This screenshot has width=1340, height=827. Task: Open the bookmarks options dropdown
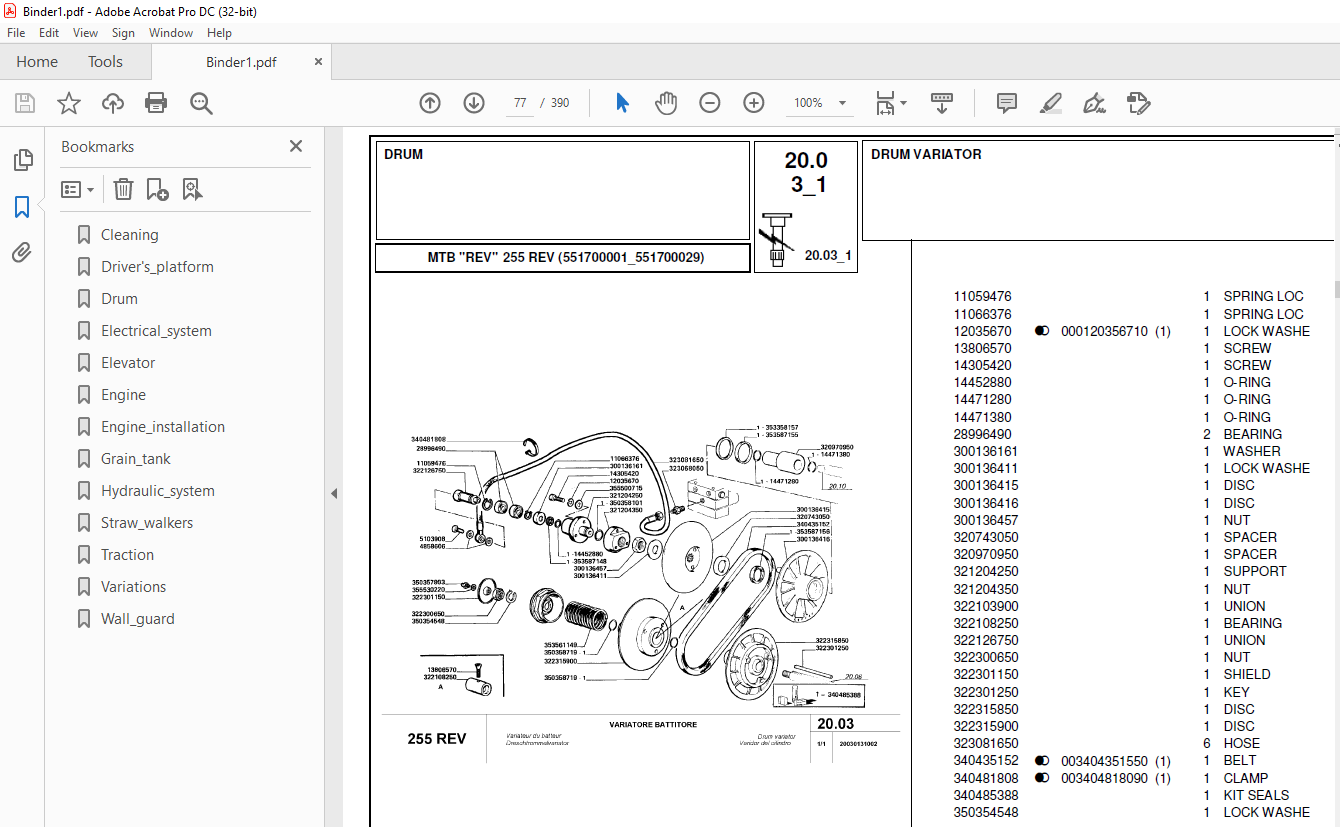click(77, 189)
